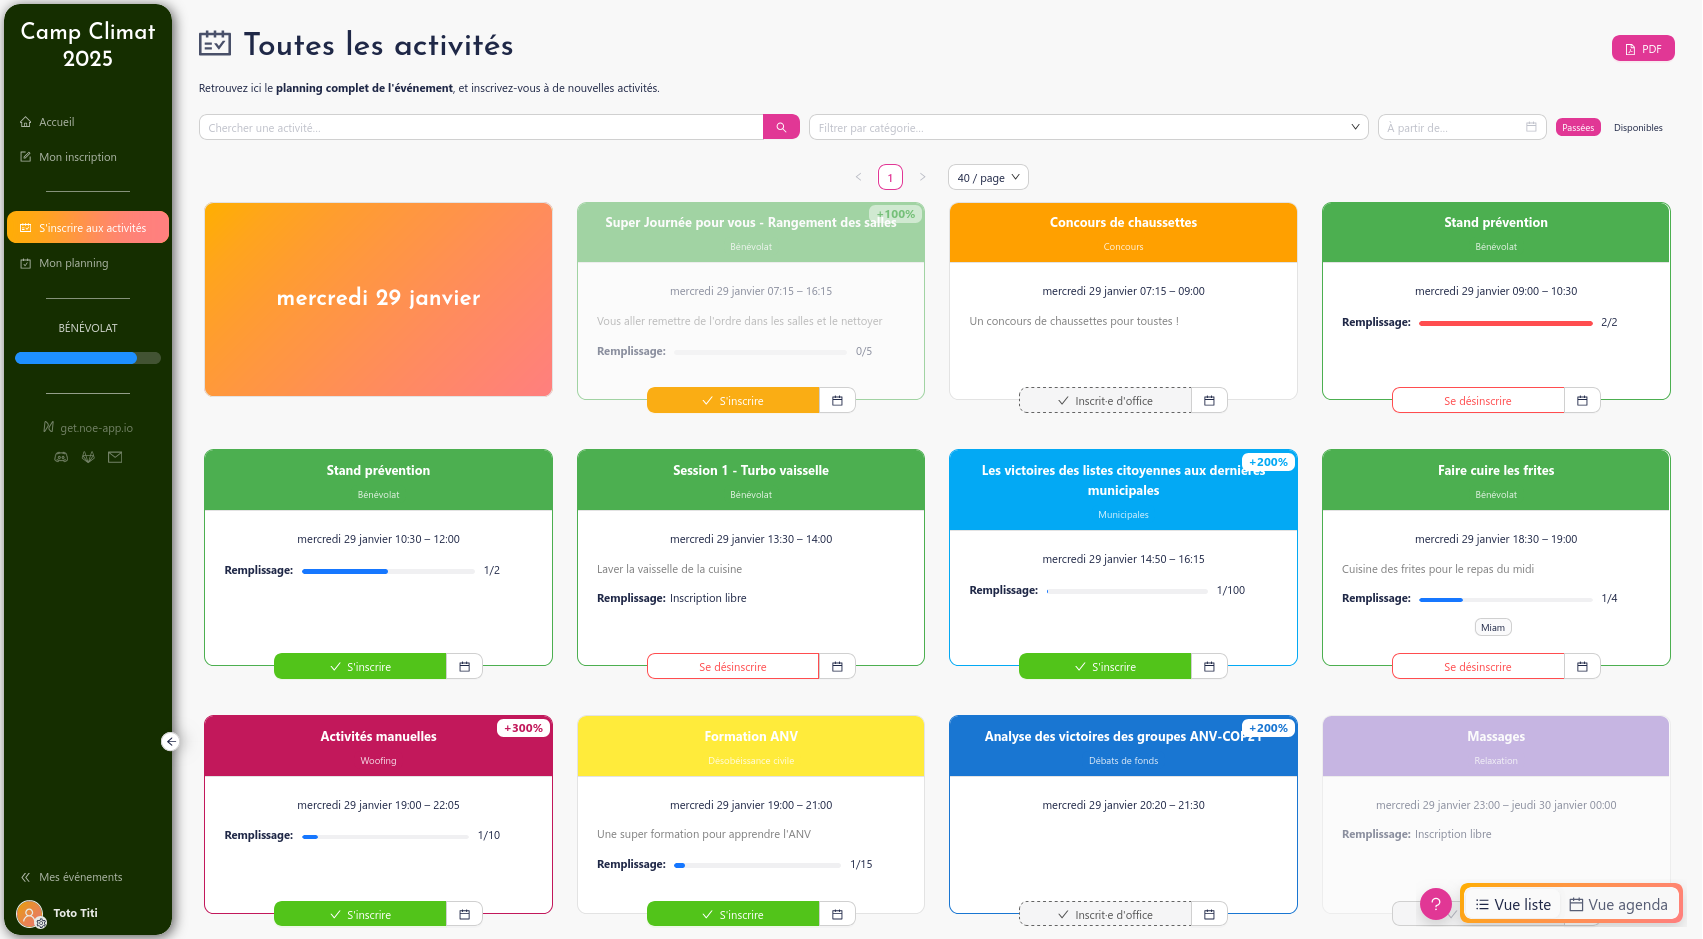Focus the Chercher une activité search field
Screen dimensions: 1703x939
(x=480, y=127)
